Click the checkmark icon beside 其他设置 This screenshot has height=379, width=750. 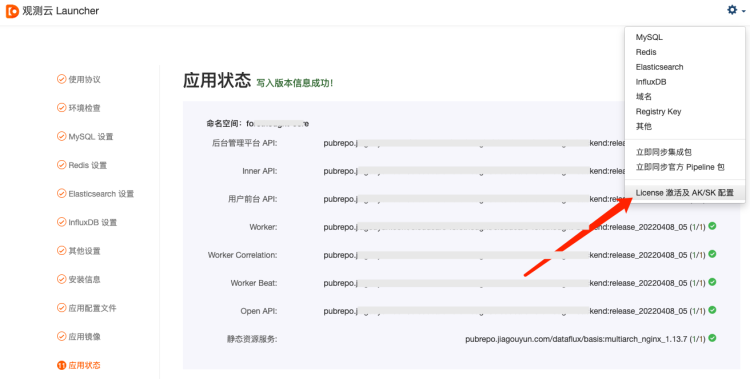pyautogui.click(x=61, y=250)
